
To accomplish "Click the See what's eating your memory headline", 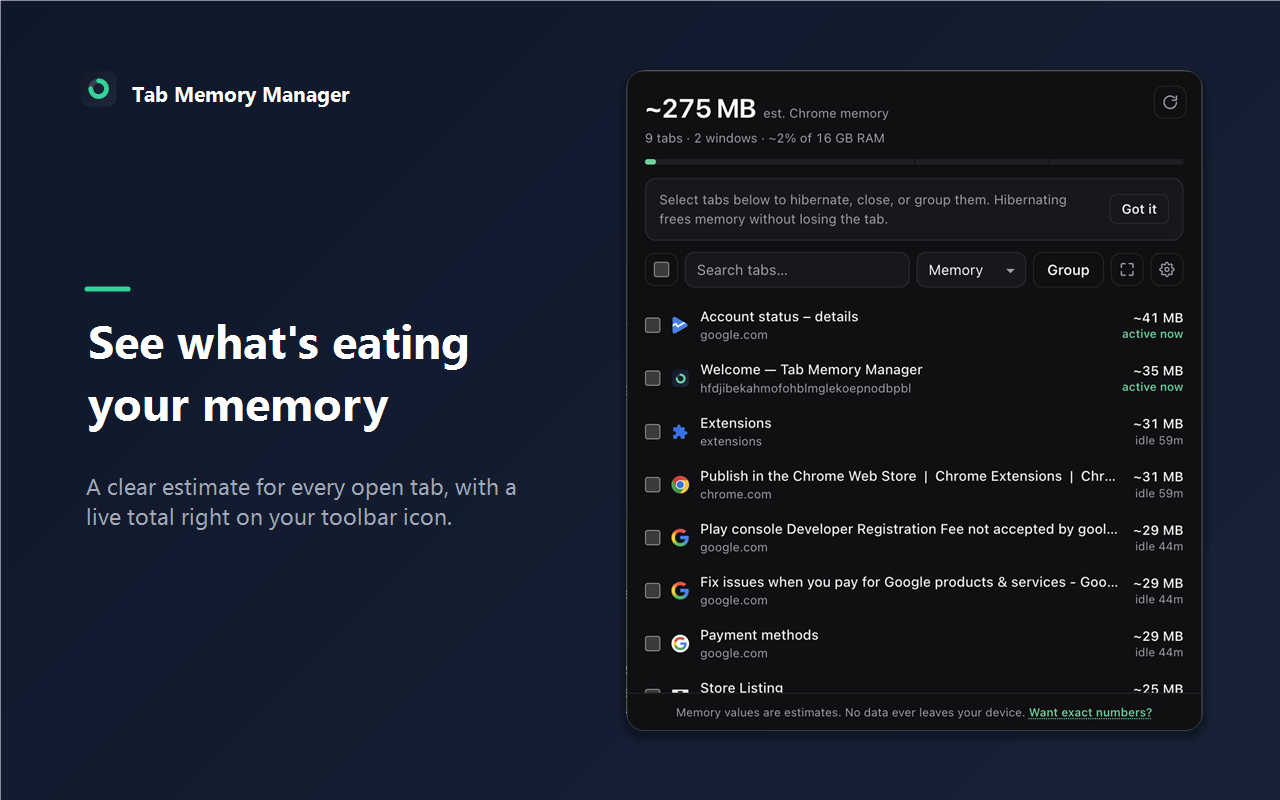I will pyautogui.click(x=279, y=375).
